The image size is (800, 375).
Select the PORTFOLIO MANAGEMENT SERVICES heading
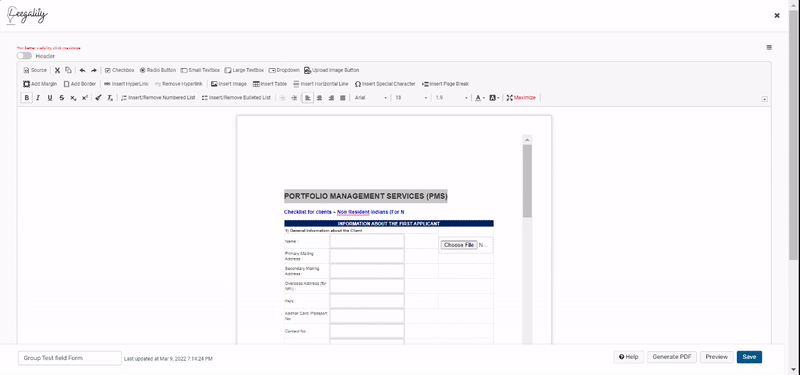coord(366,196)
